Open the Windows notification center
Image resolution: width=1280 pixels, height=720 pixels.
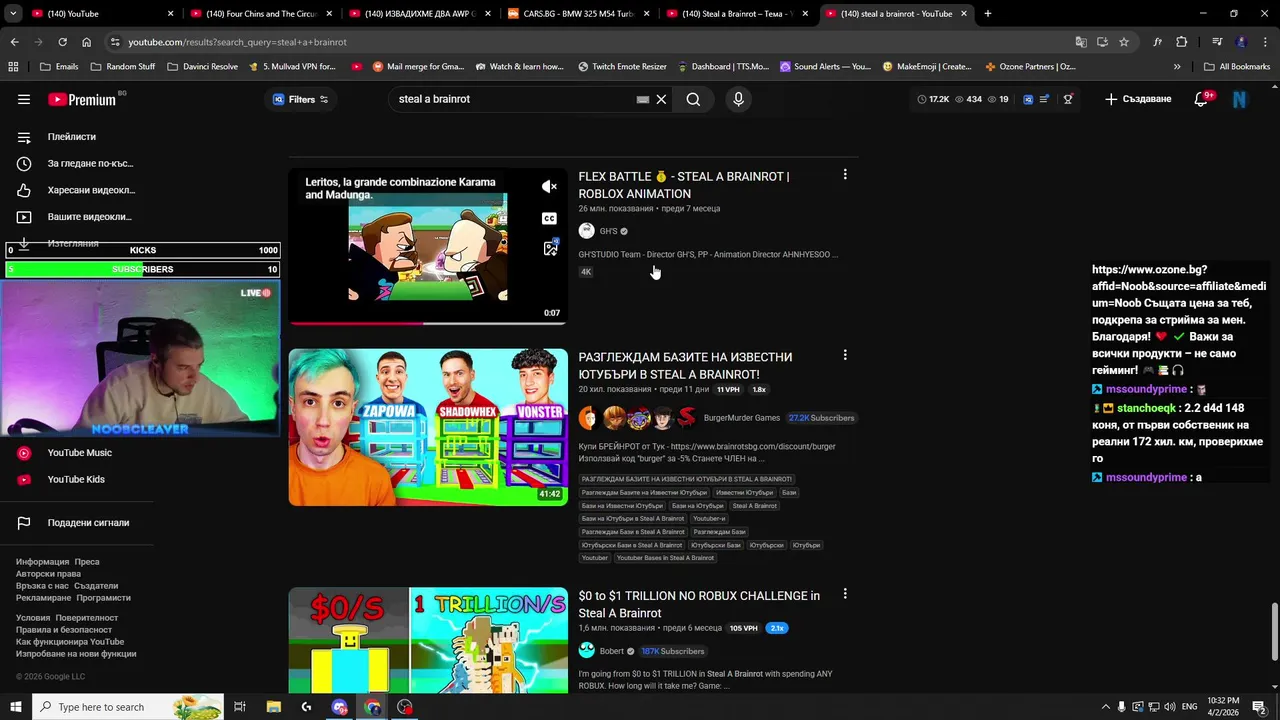tap(1259, 707)
